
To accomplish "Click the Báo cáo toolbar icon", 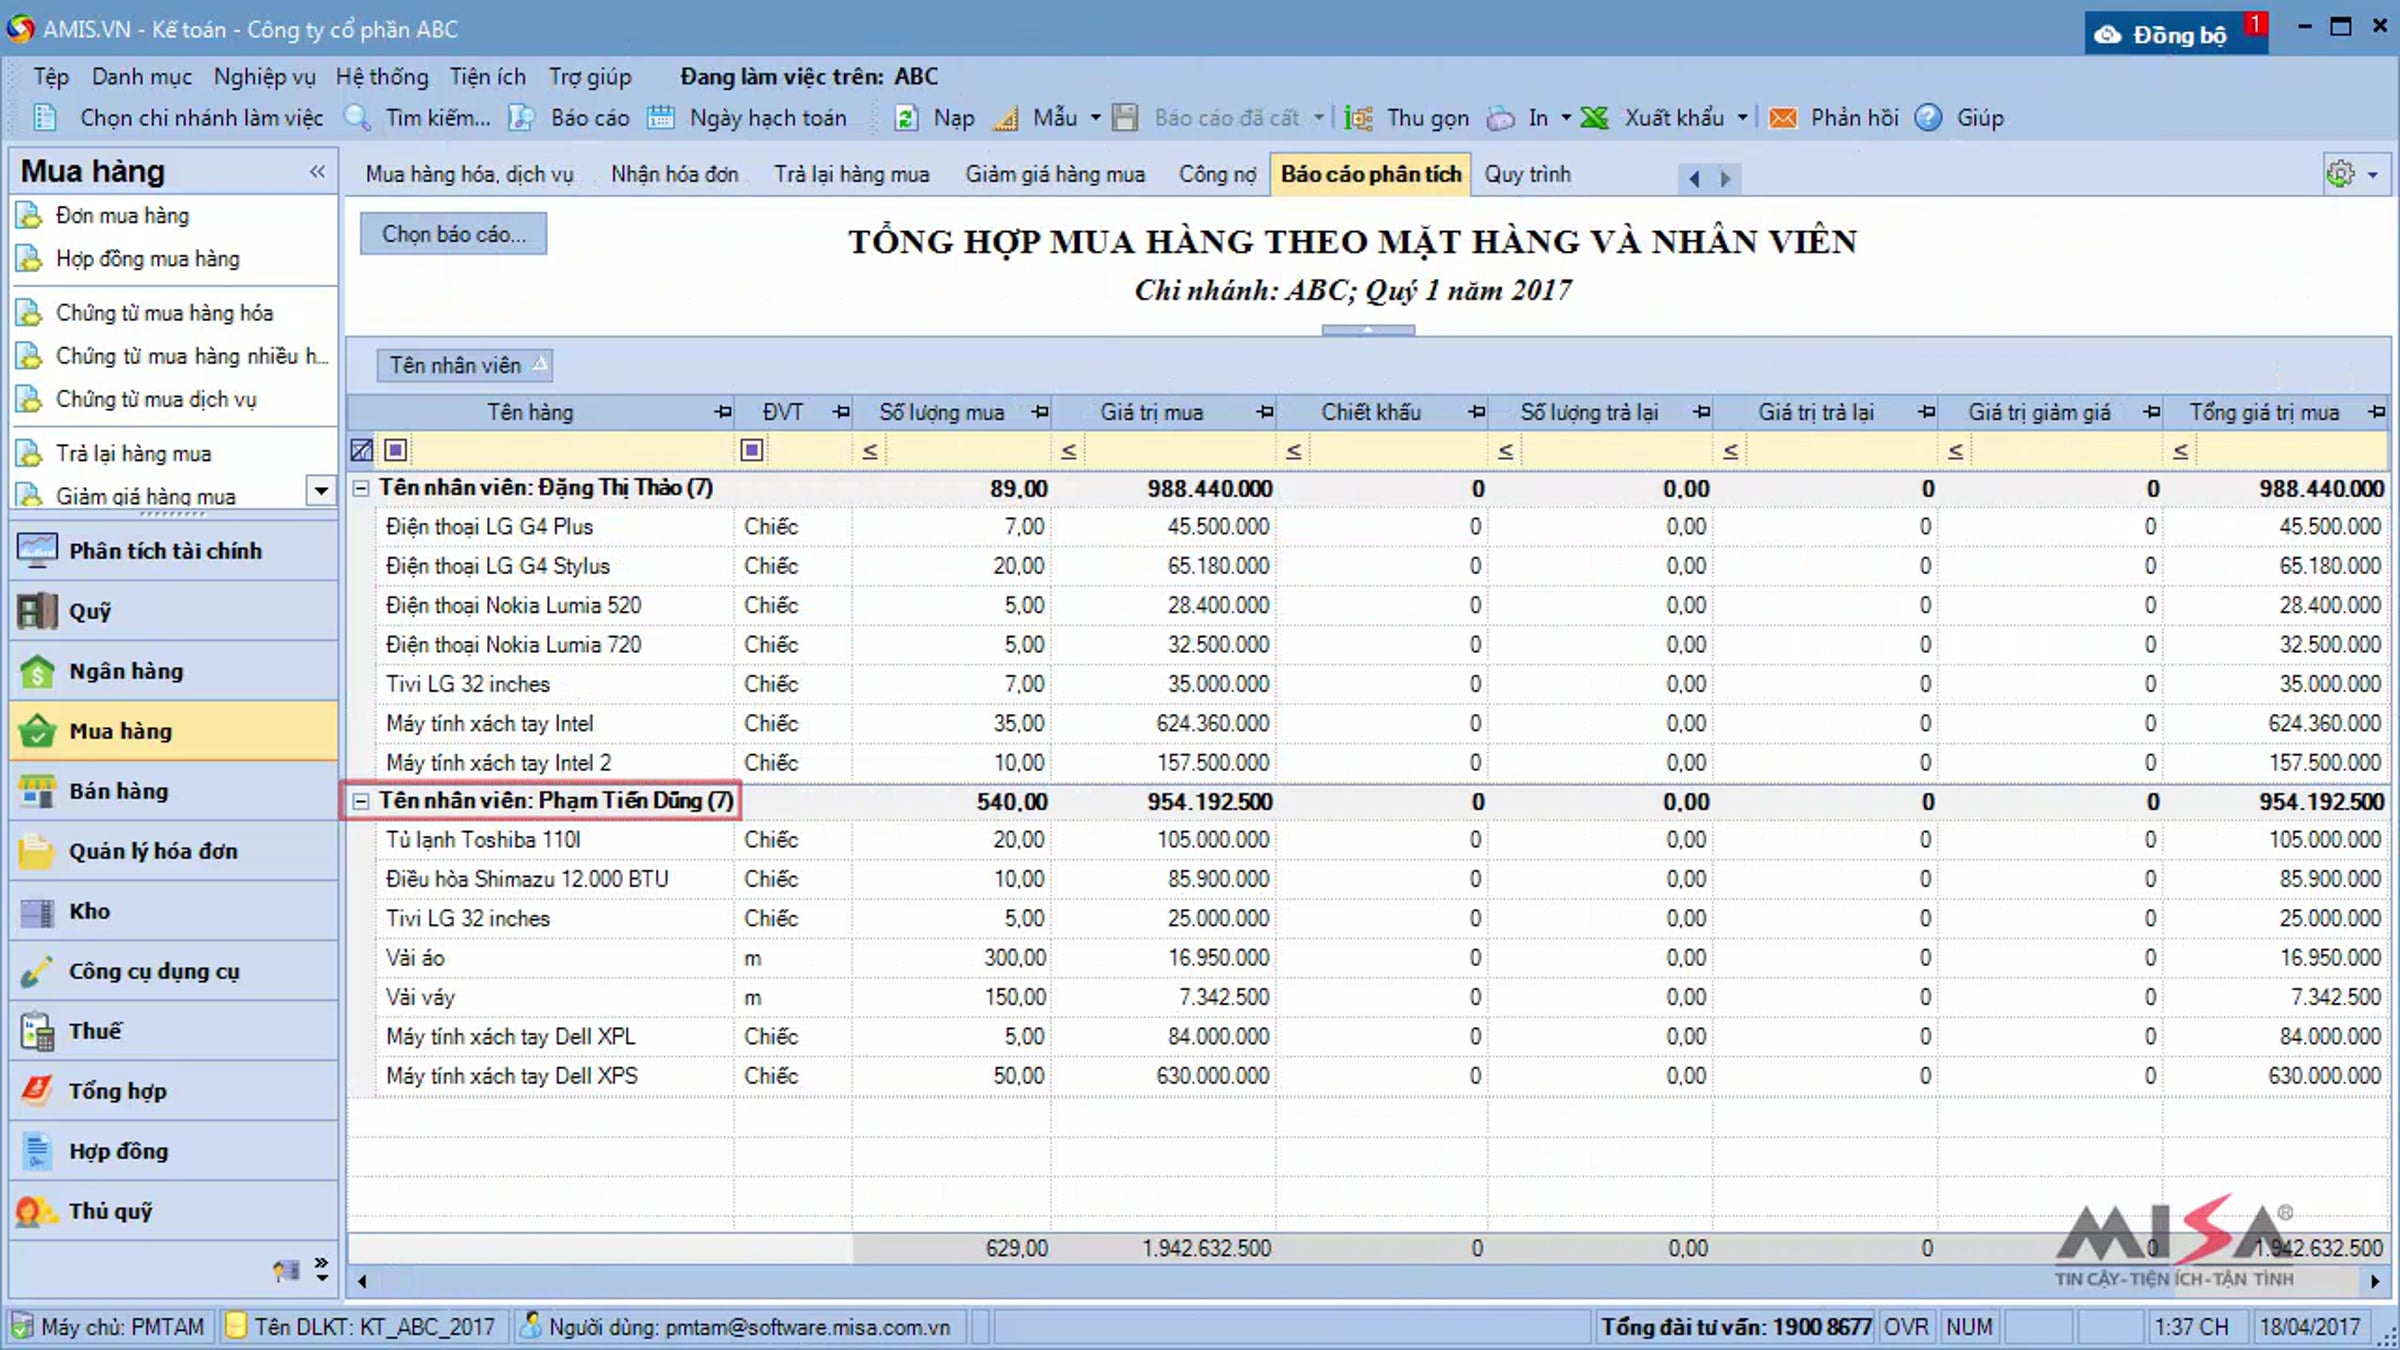I will (521, 118).
